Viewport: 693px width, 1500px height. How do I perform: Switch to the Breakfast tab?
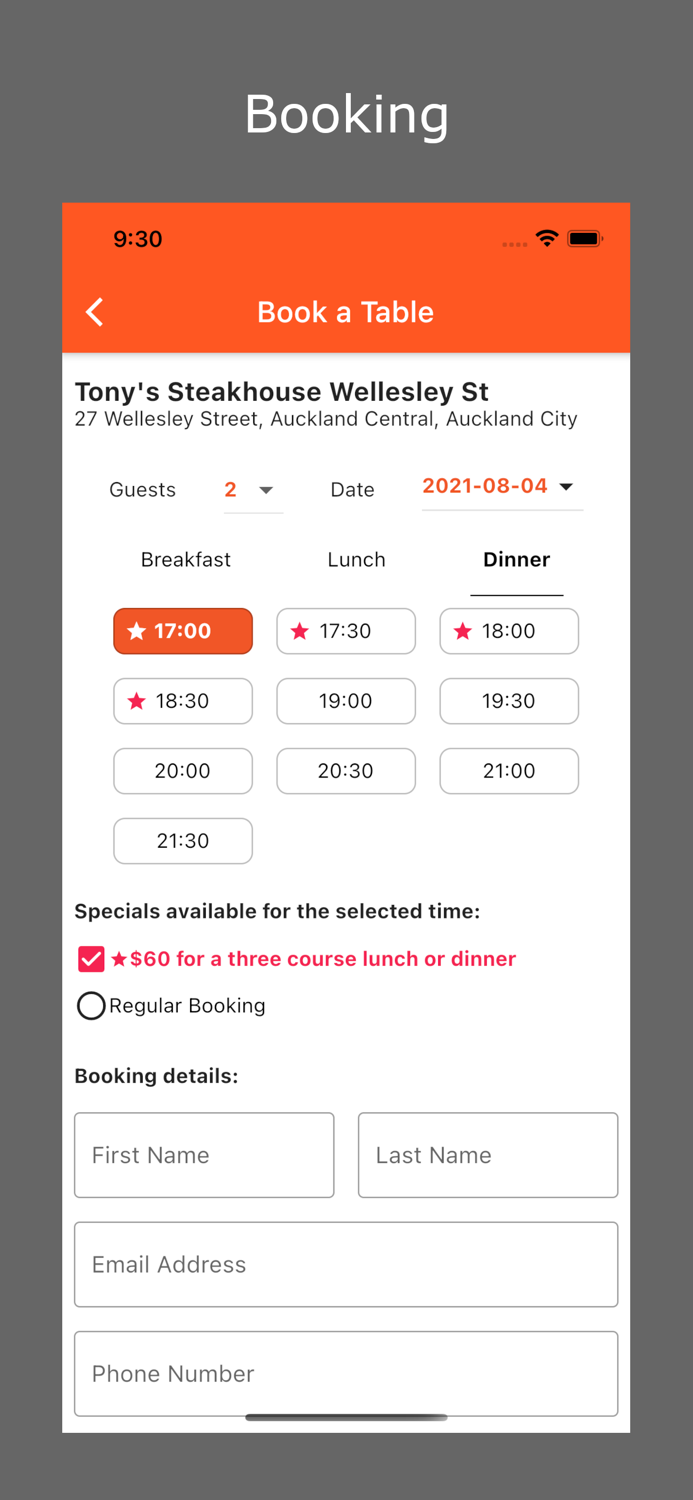click(x=185, y=560)
